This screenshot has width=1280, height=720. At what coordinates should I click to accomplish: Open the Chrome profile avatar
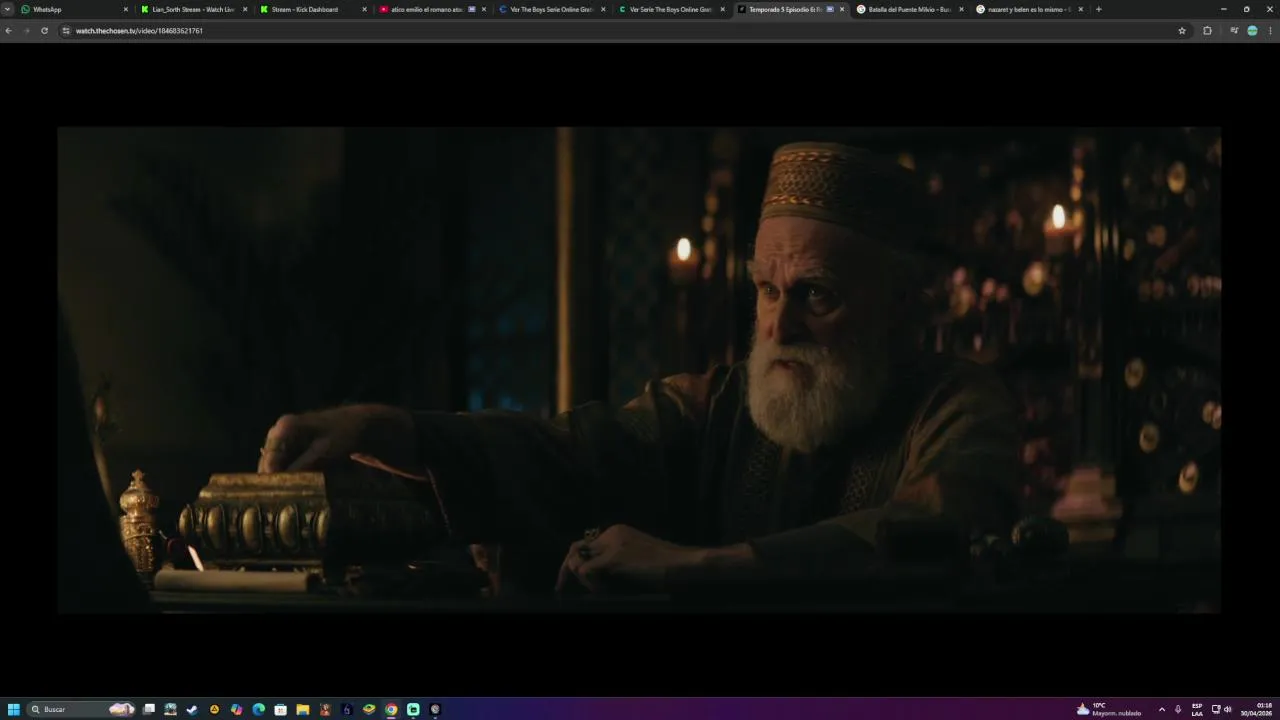click(x=1252, y=31)
